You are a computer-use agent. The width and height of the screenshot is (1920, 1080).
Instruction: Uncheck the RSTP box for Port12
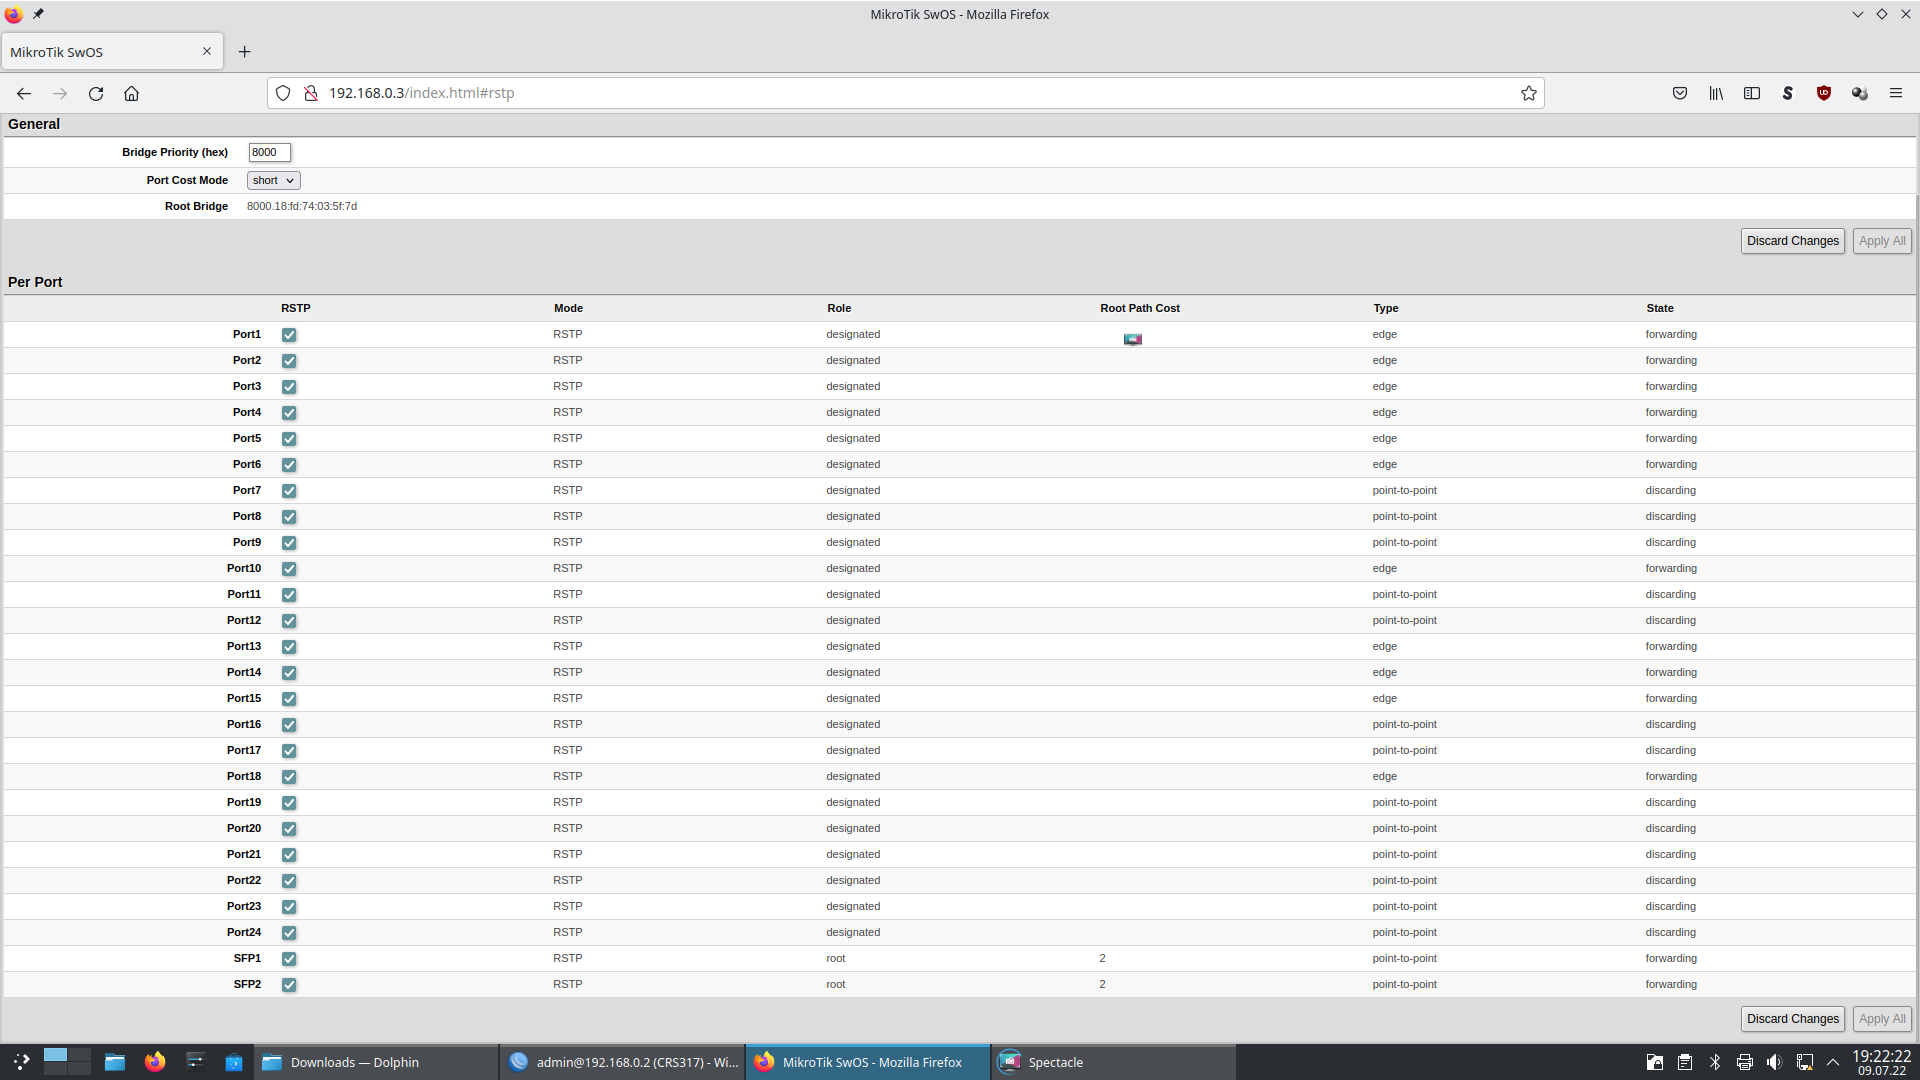click(x=289, y=621)
